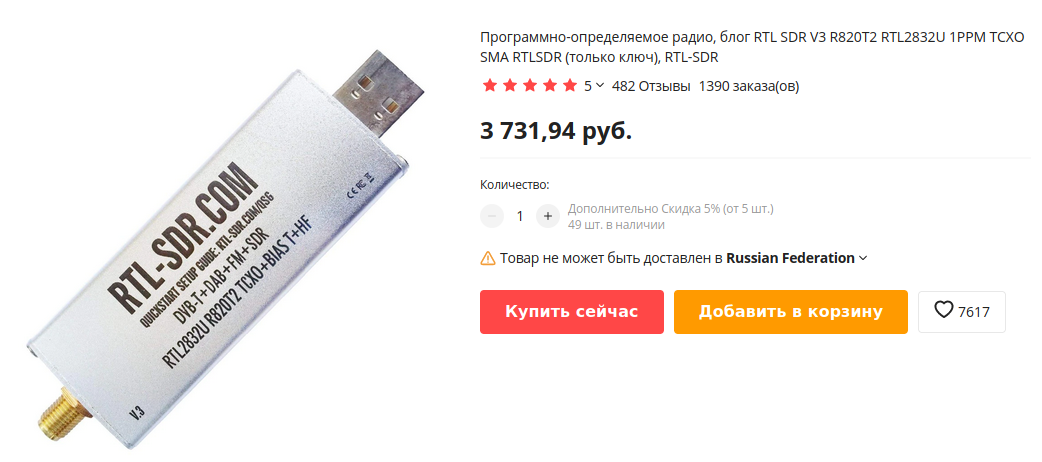The image size is (1042, 462).
Task: Click chevron after Russian Federation
Action: 863,258
